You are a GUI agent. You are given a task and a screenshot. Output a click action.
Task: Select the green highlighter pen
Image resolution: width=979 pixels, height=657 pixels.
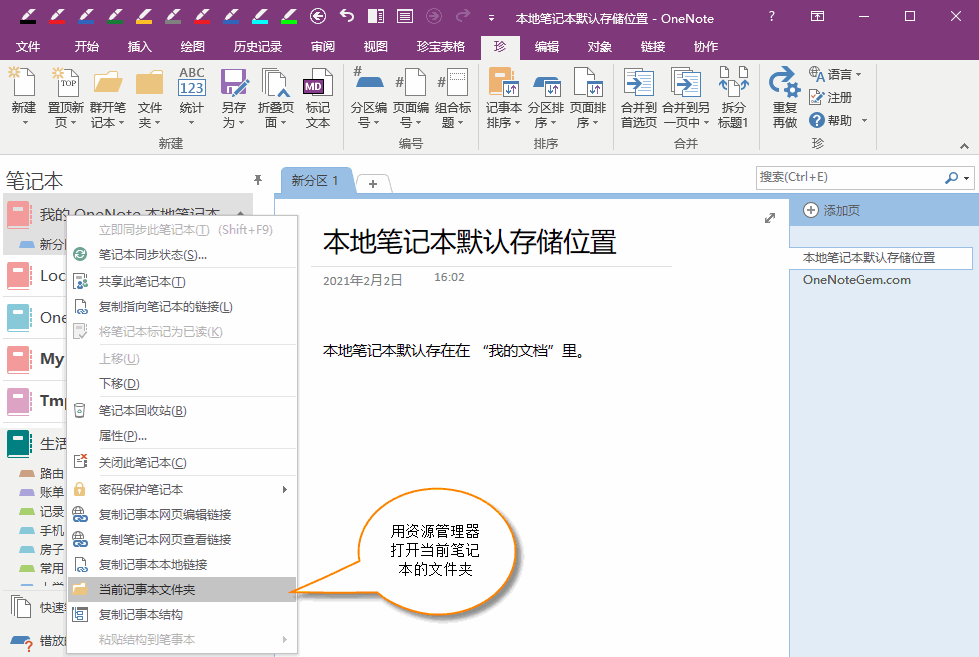(288, 16)
